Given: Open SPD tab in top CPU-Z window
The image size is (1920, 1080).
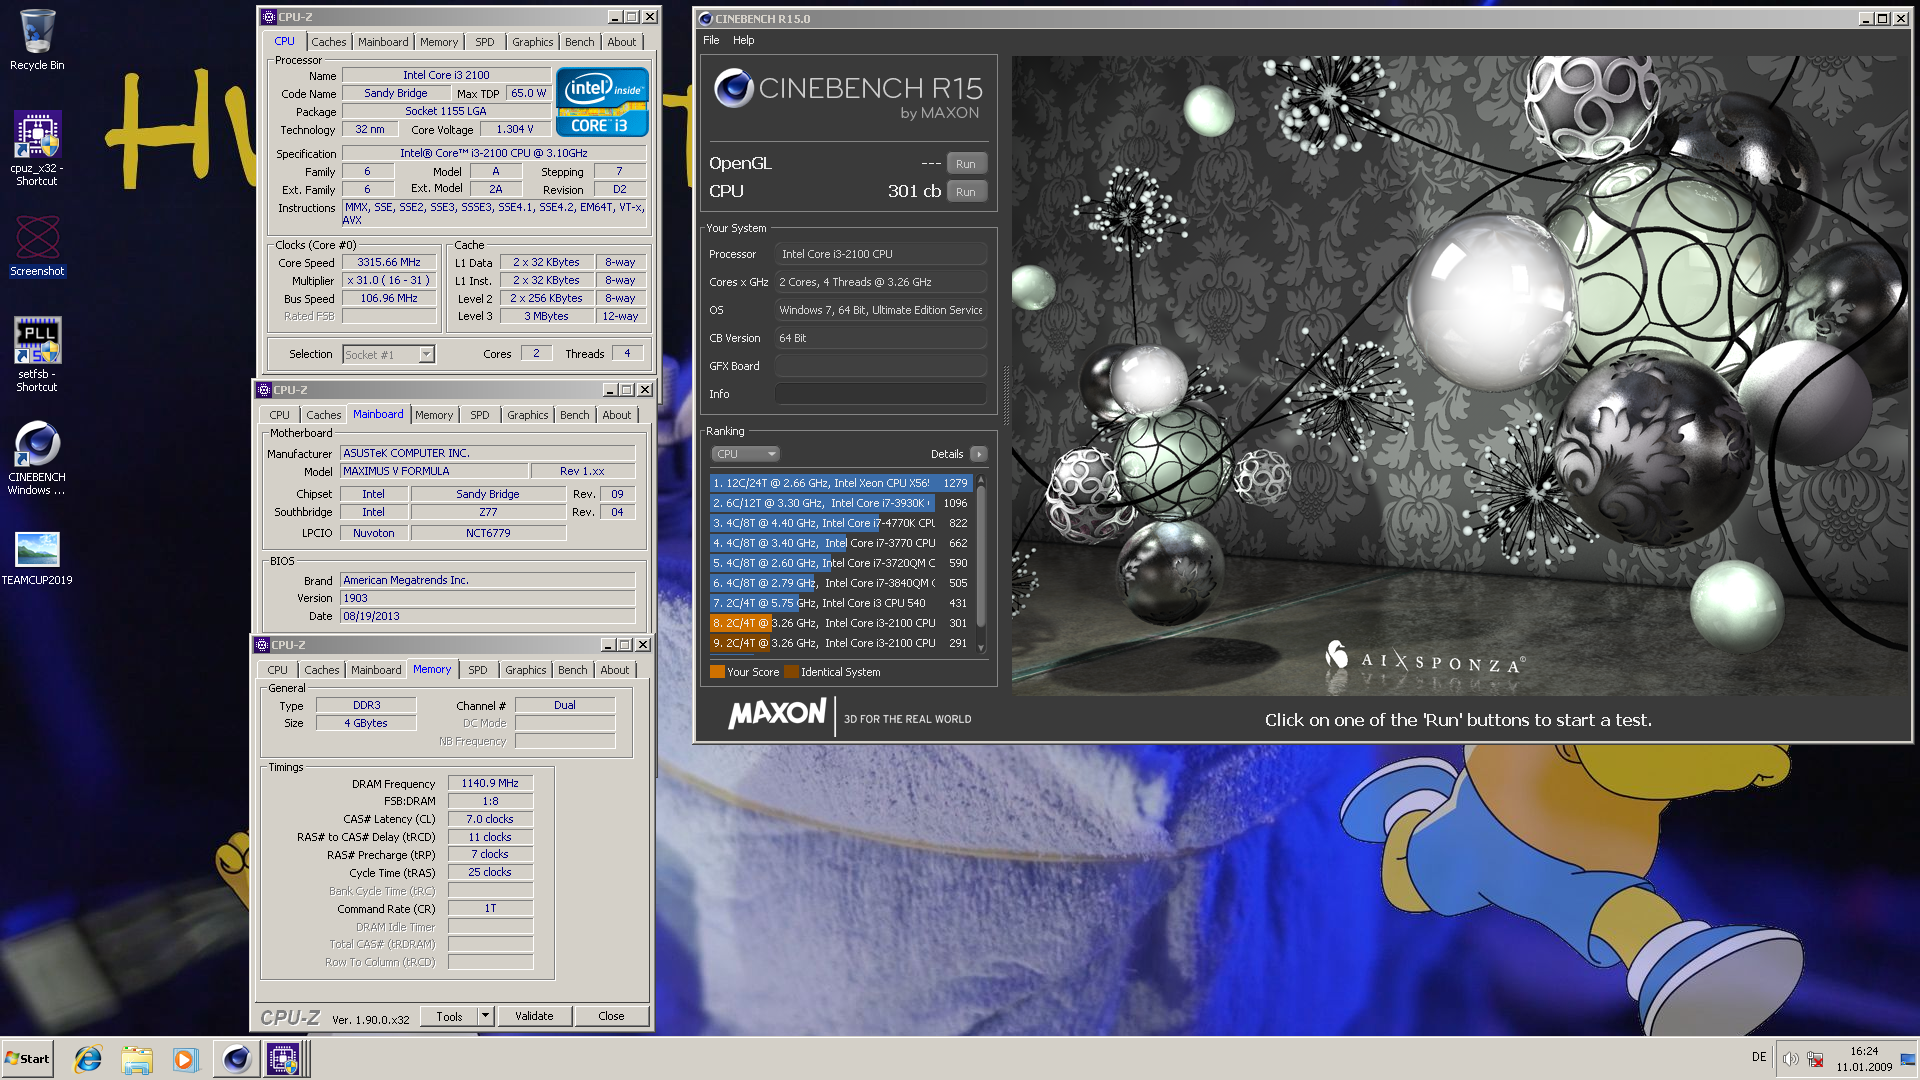Looking at the screenshot, I should pos(484,42).
